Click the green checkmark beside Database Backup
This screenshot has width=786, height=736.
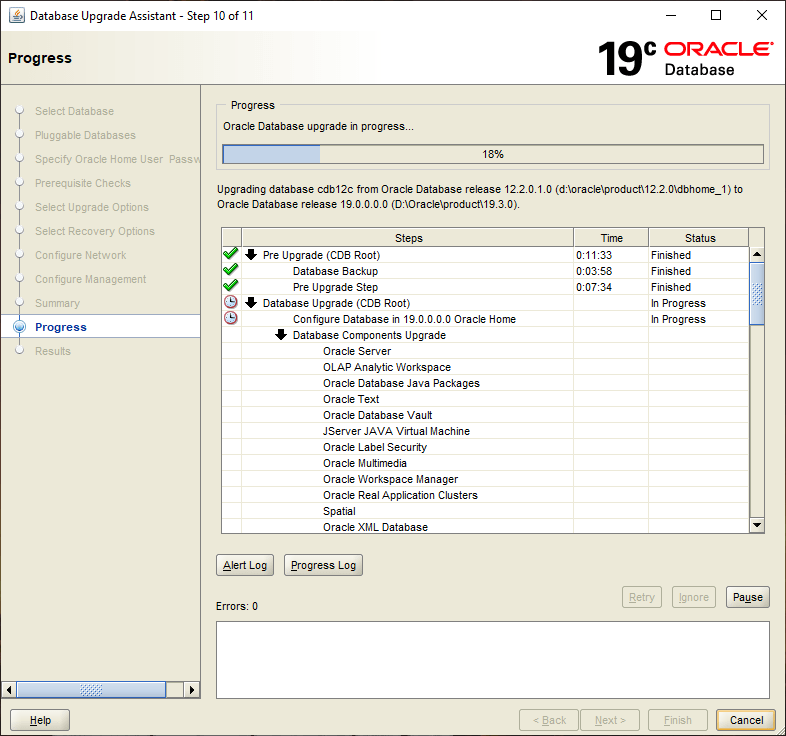tap(231, 270)
